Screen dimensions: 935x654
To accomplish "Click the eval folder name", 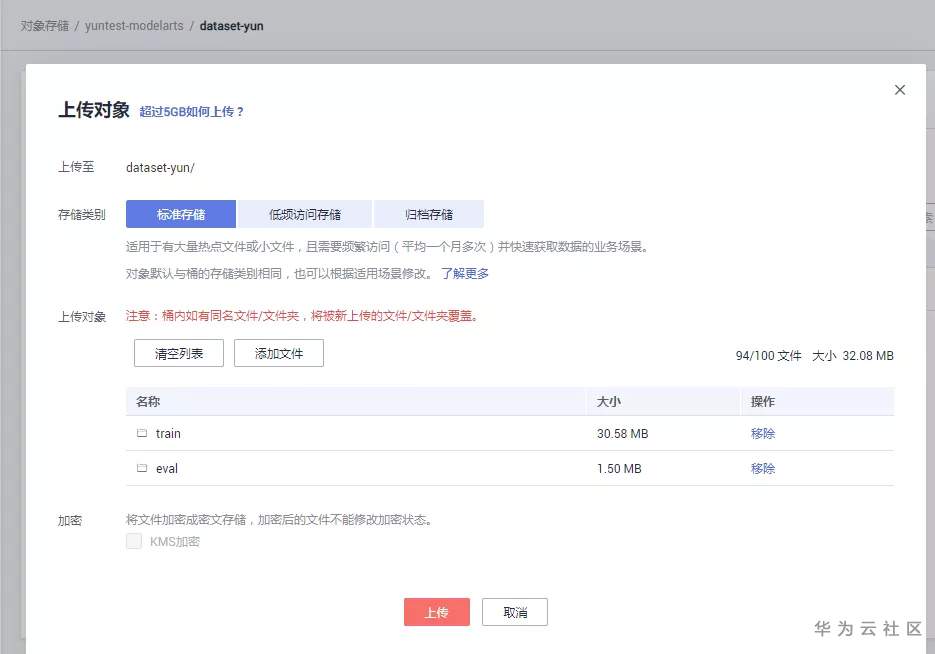I will pyautogui.click(x=167, y=469).
